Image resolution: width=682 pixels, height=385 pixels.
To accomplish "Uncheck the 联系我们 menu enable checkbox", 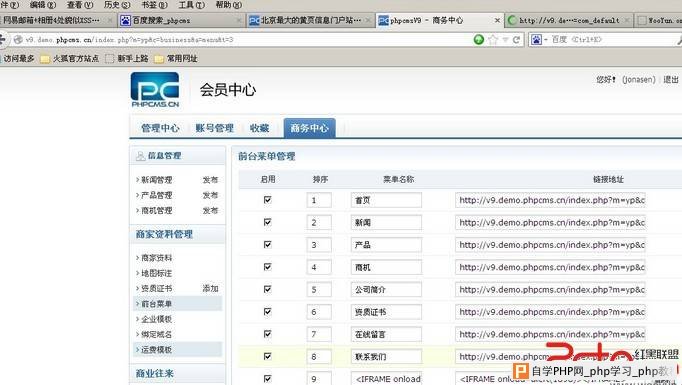I will tap(267, 356).
